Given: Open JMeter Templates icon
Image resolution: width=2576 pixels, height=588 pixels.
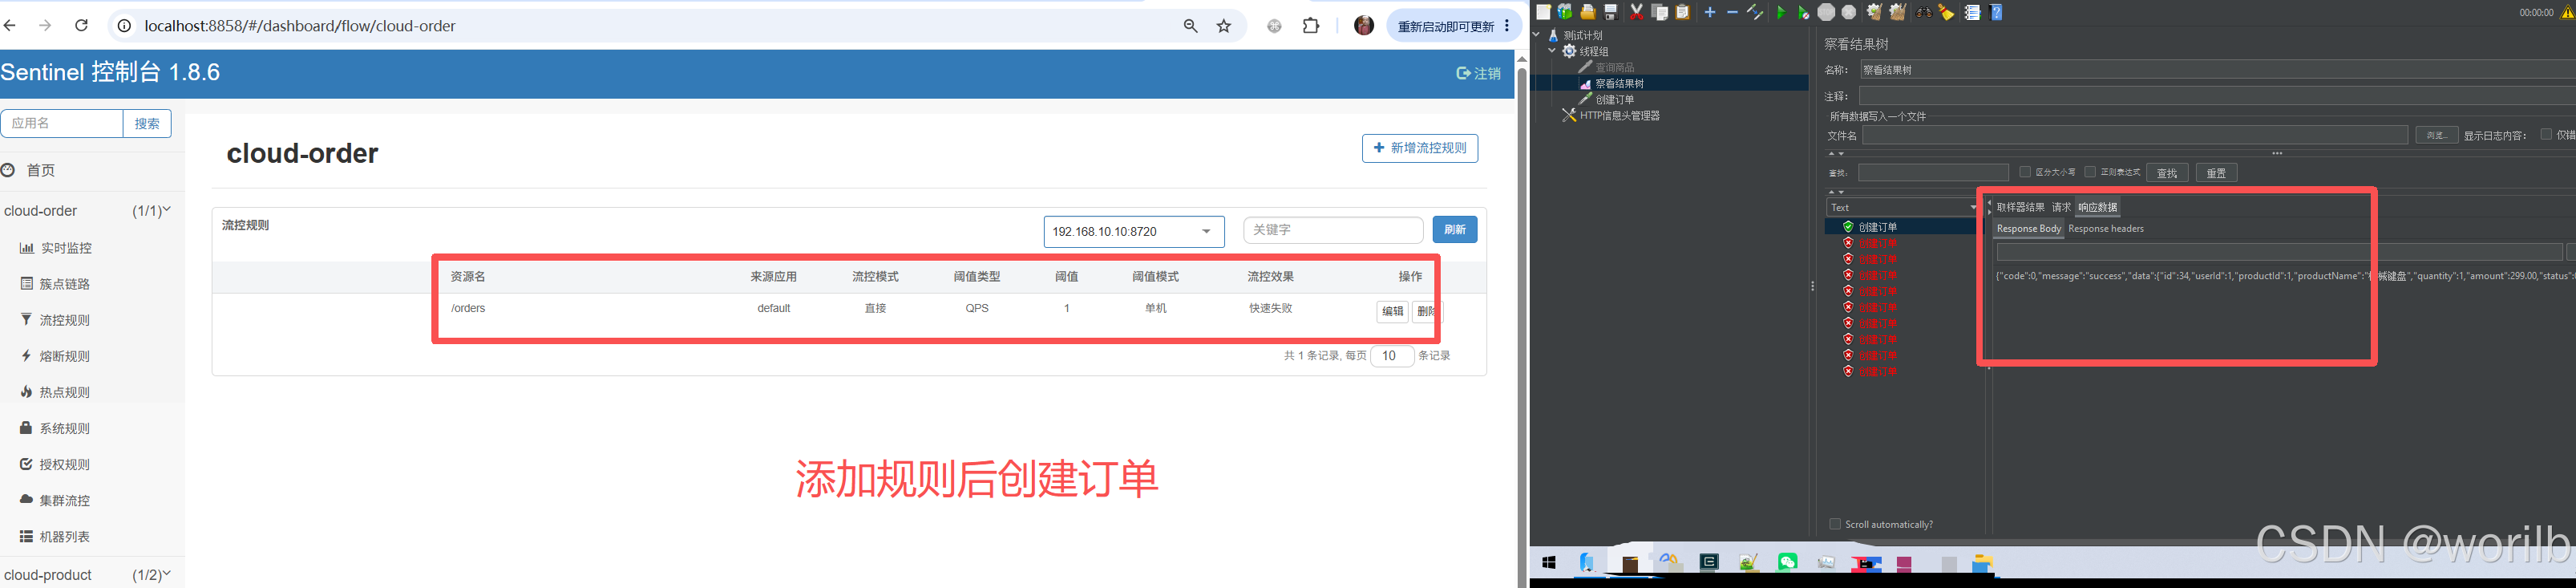Looking at the screenshot, I should [x=1565, y=12].
